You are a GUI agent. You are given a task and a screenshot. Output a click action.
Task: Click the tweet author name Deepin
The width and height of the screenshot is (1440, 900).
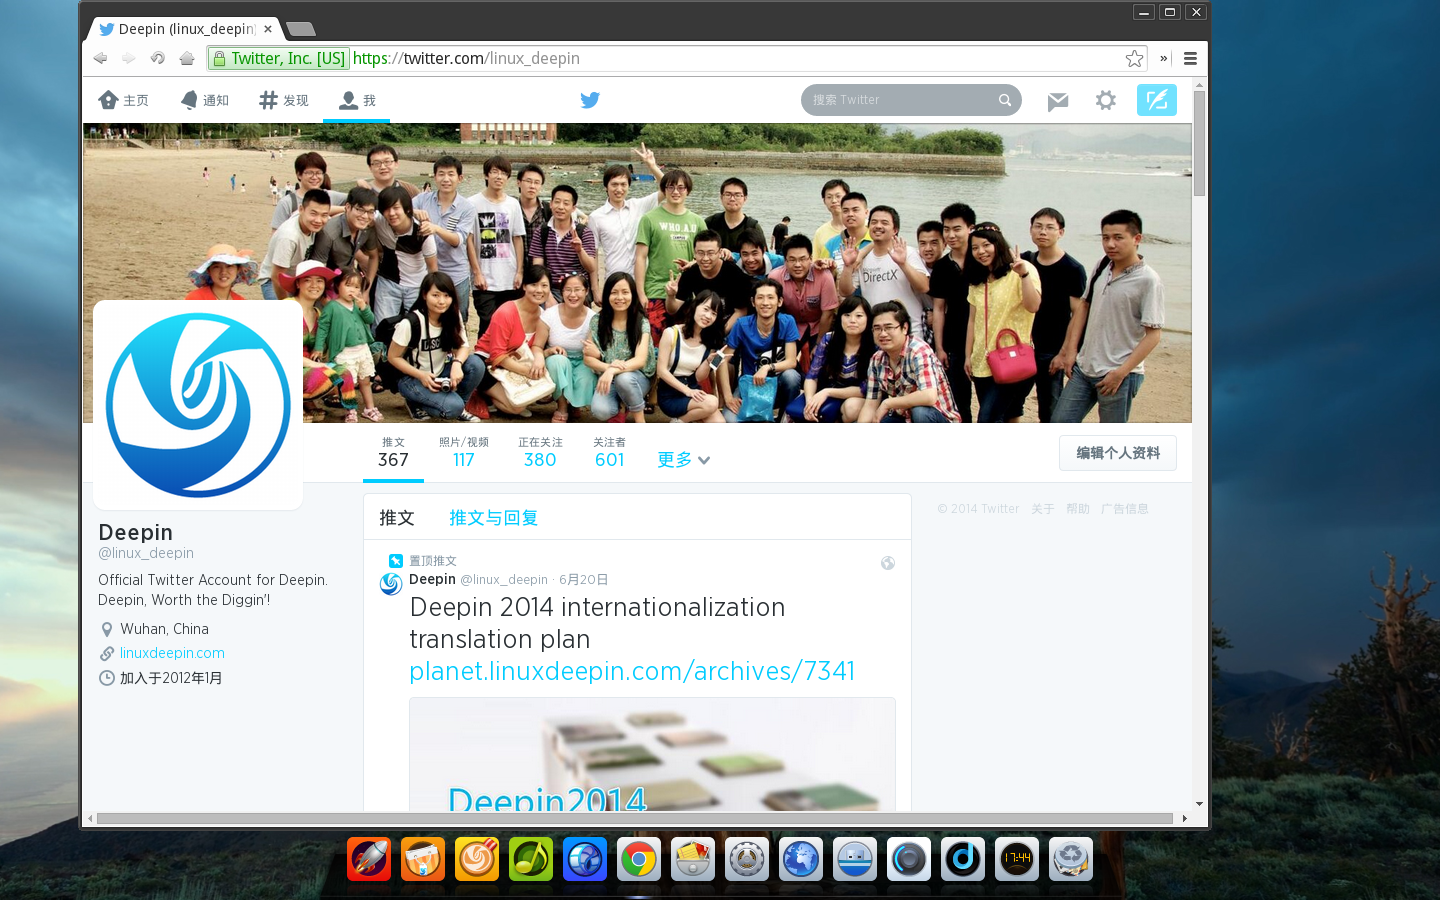[432, 579]
